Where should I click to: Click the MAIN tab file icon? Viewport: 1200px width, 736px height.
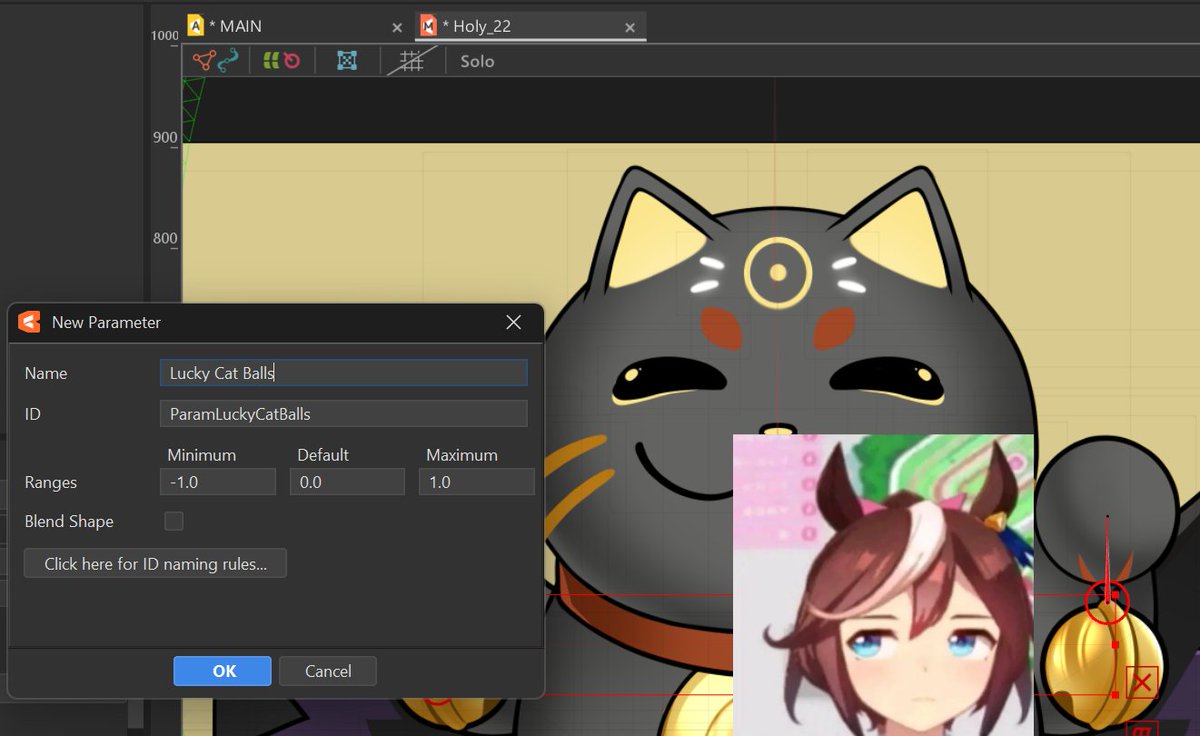[195, 27]
